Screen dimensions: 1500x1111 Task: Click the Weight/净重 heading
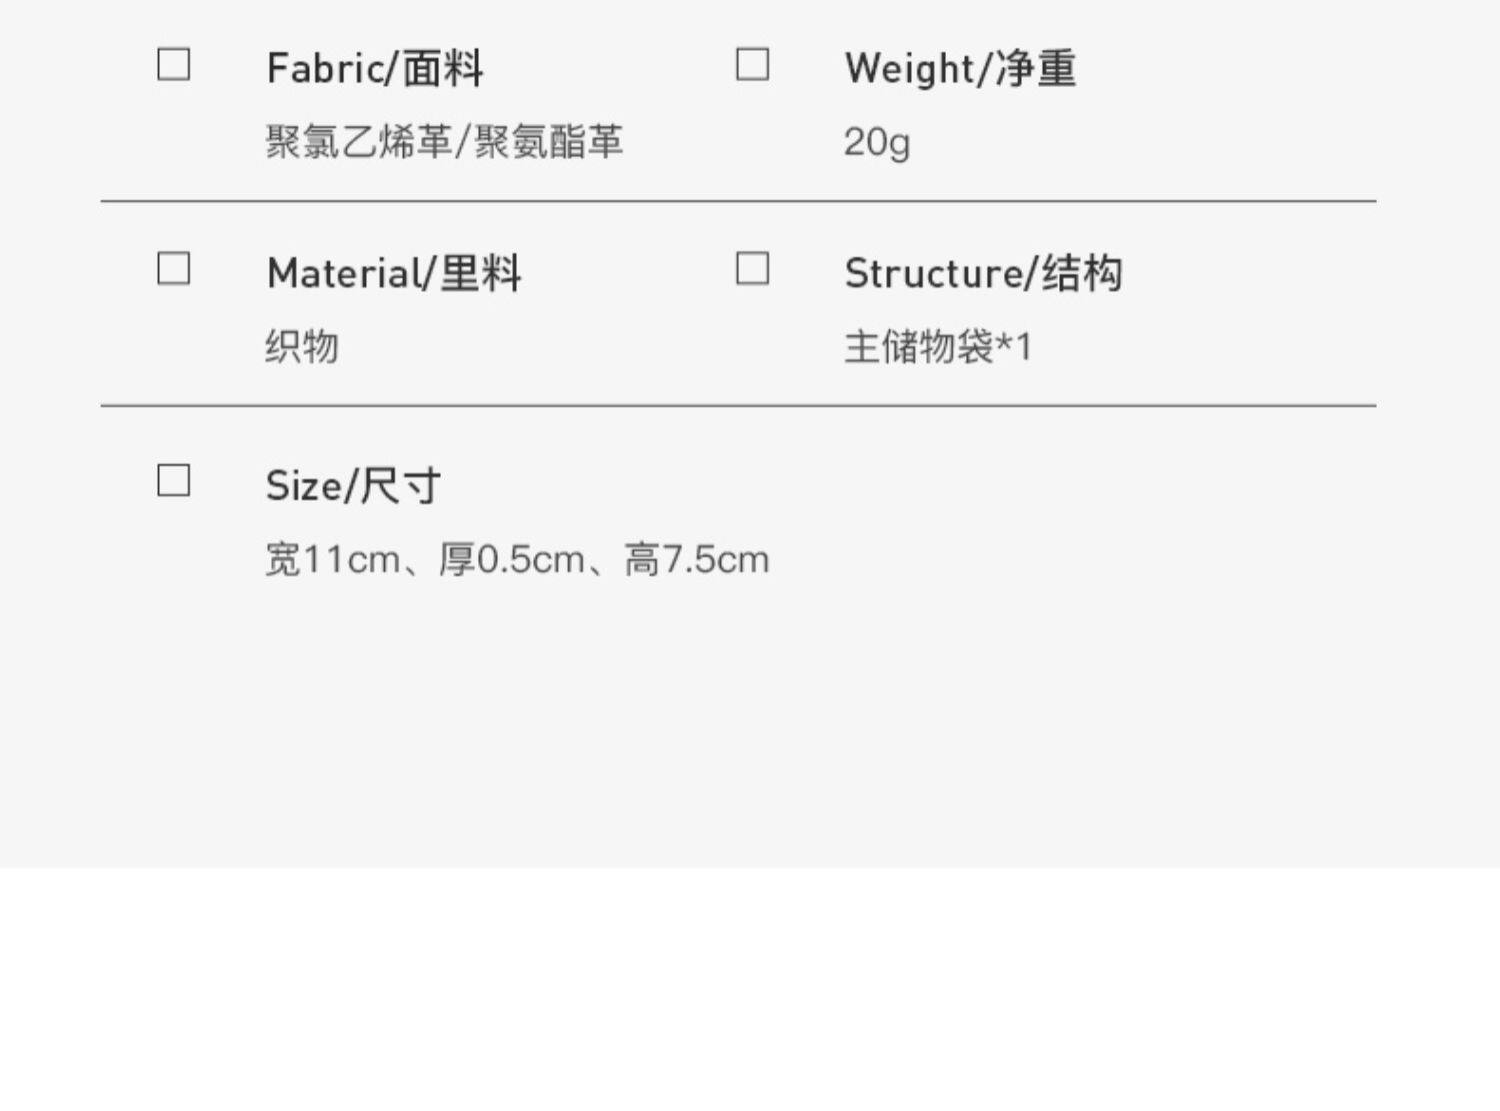pos(960,69)
